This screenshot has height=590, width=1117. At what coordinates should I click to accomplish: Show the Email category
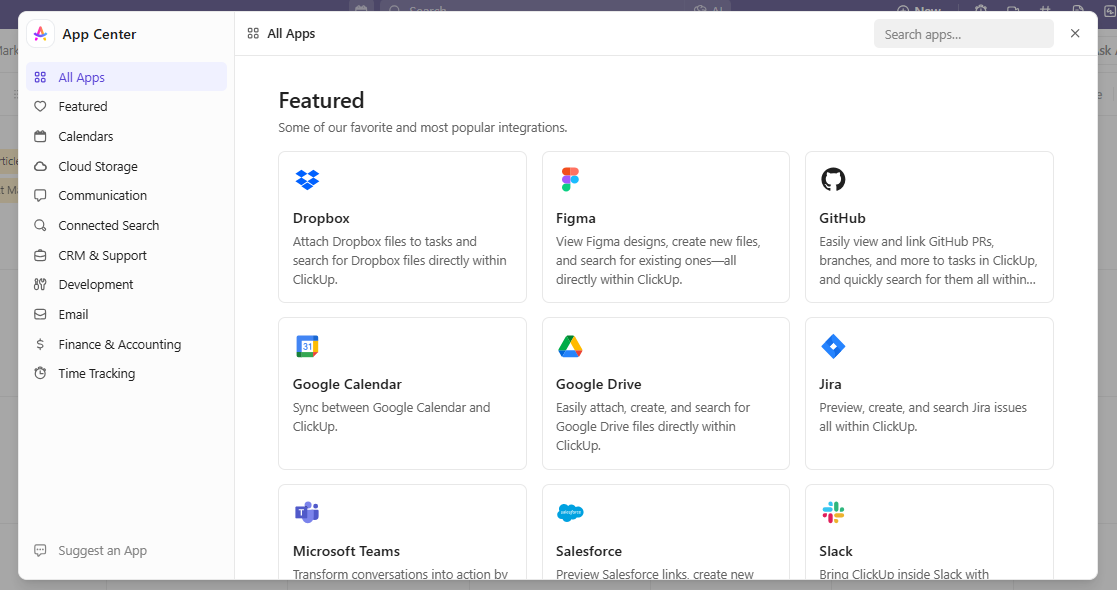pos(126,314)
